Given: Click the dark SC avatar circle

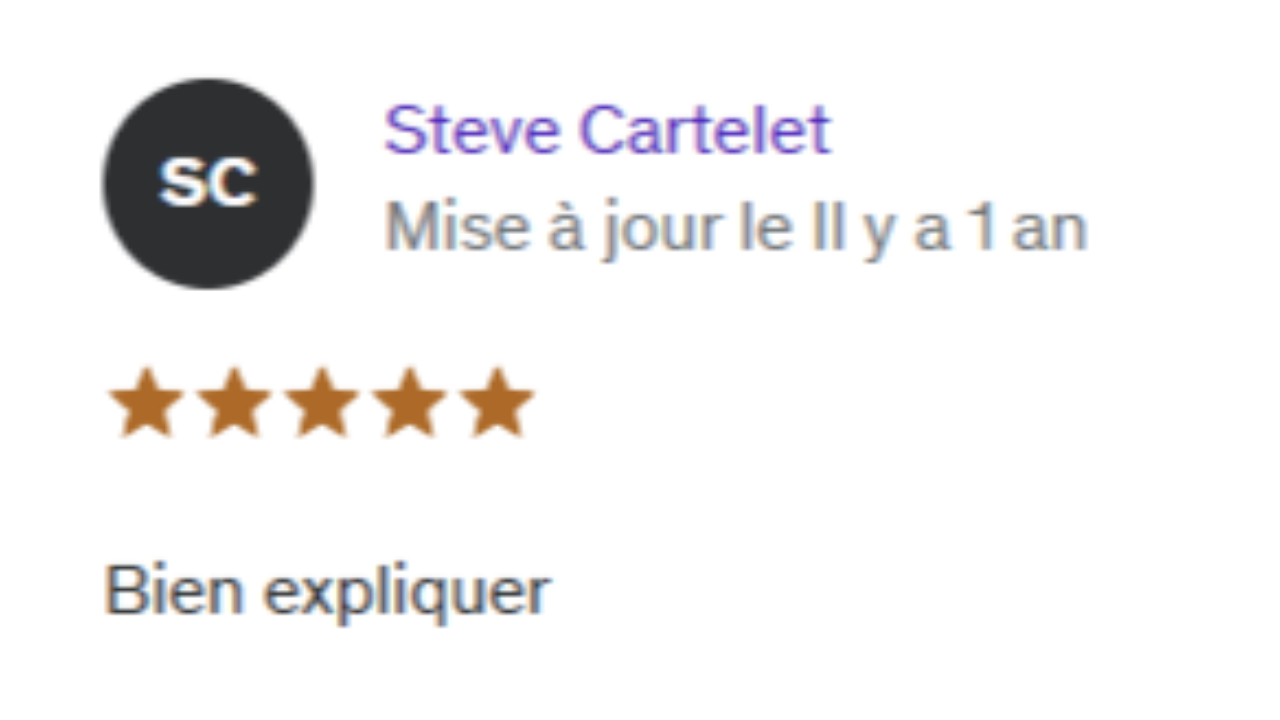Looking at the screenshot, I should click(x=208, y=184).
